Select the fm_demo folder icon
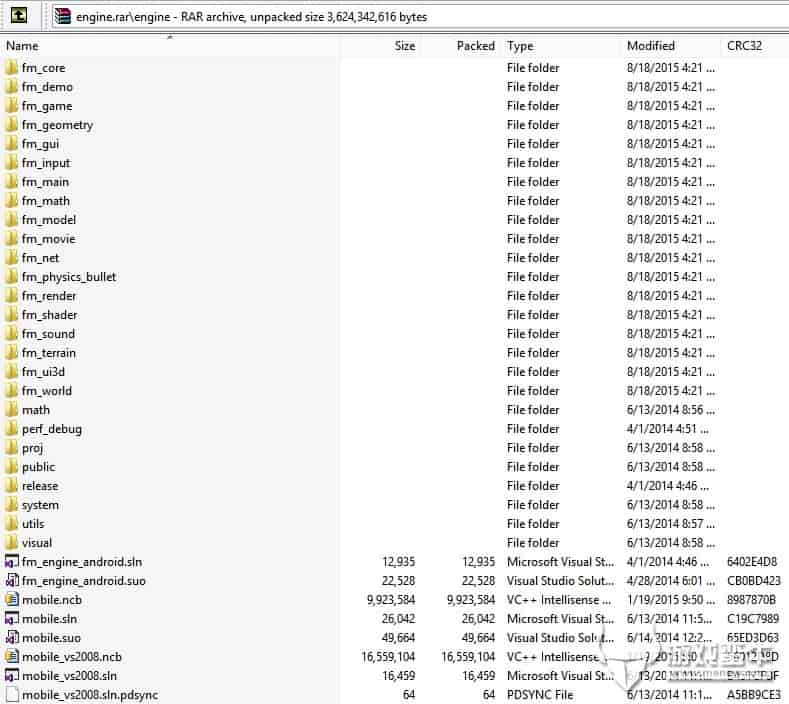The height and width of the screenshot is (704, 789). pyautogui.click(x=11, y=87)
